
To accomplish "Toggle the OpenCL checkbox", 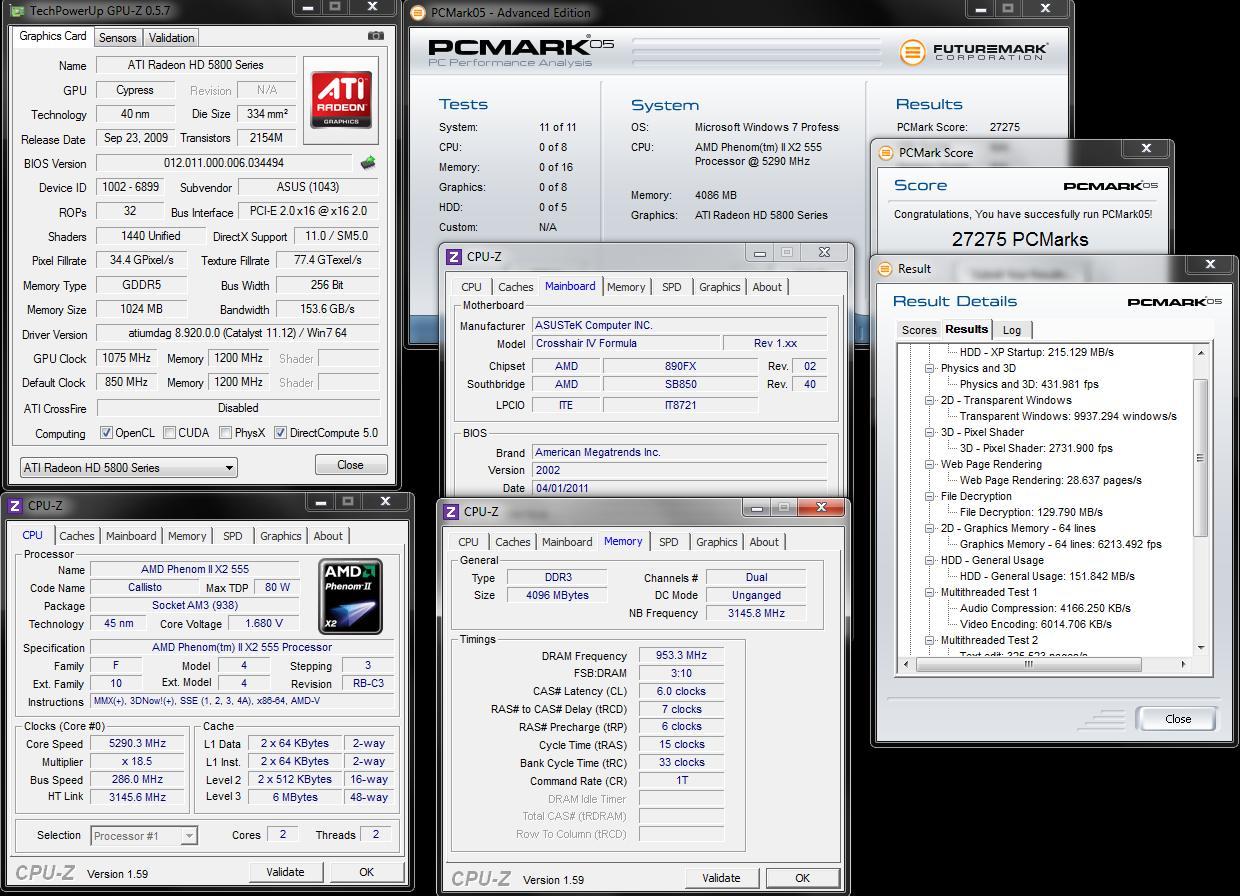I will coord(106,433).
